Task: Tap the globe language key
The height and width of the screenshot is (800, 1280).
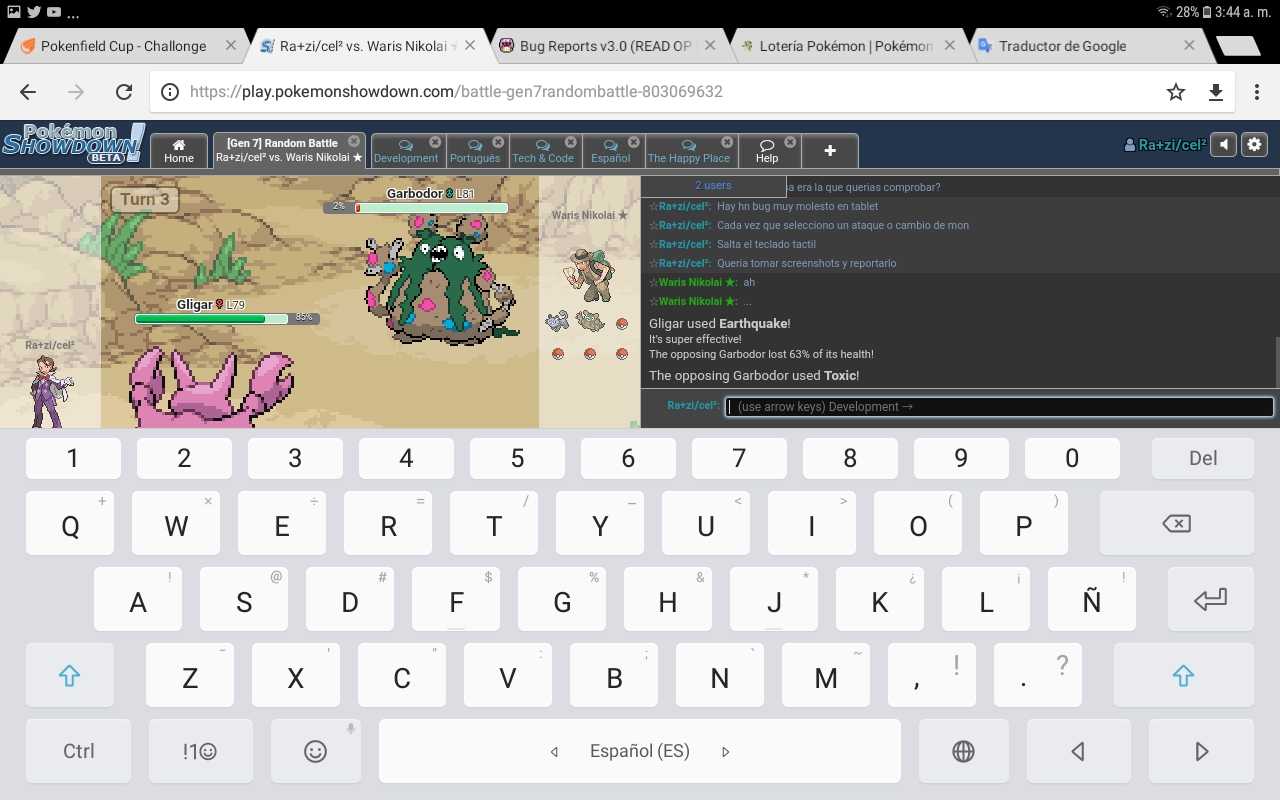Action: (x=963, y=751)
